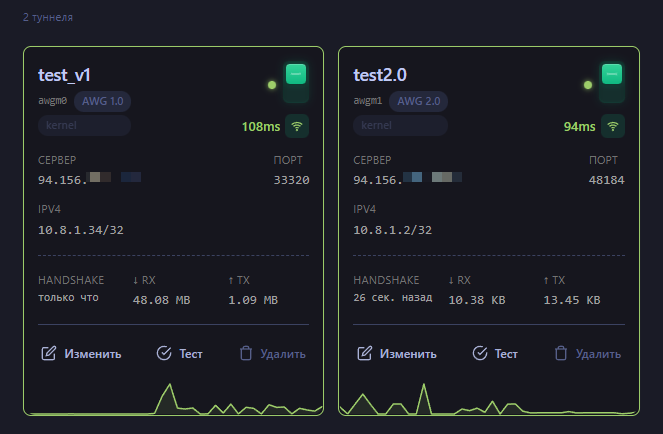663x434 pixels.
Task: Click the AWG 2.0 version badge
Action: coord(418,101)
